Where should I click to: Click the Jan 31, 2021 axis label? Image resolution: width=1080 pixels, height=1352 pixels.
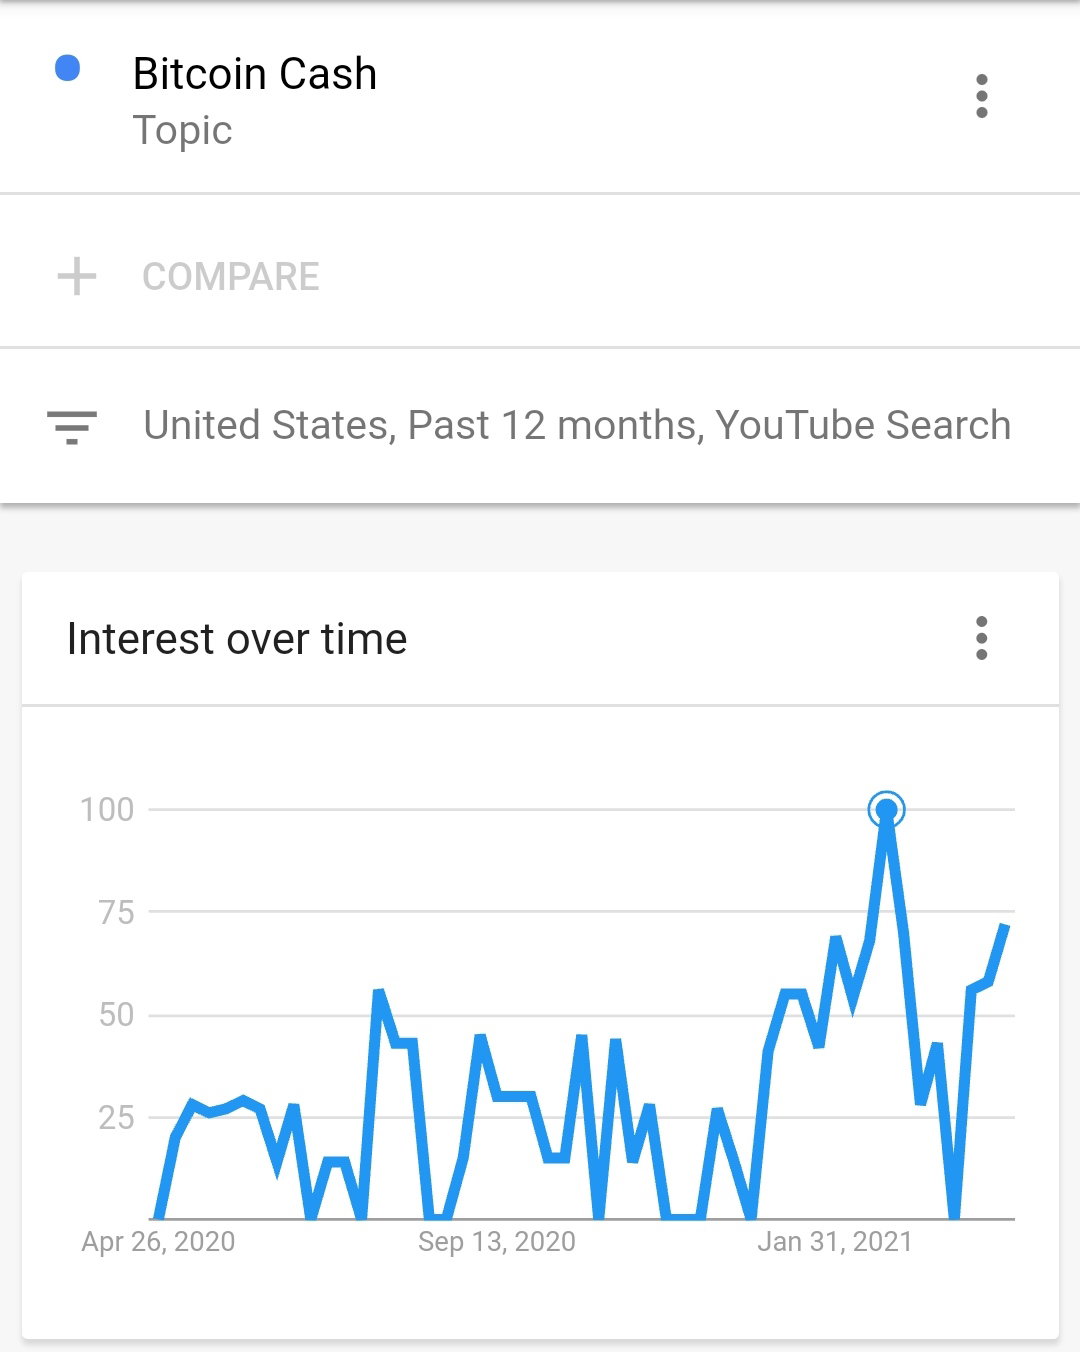tap(835, 1242)
